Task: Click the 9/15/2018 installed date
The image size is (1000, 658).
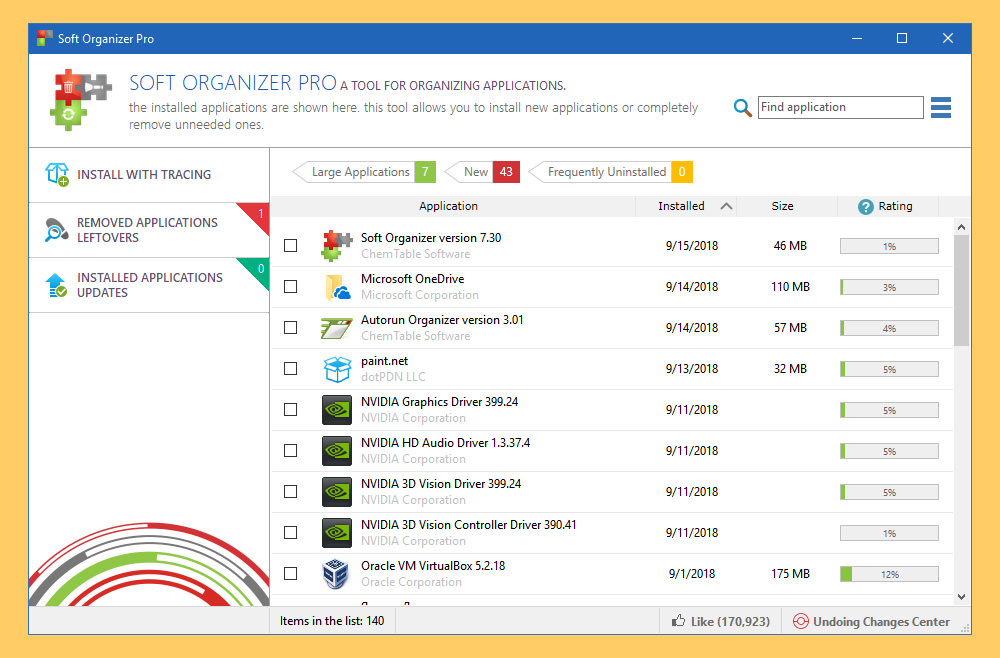Action: (692, 245)
